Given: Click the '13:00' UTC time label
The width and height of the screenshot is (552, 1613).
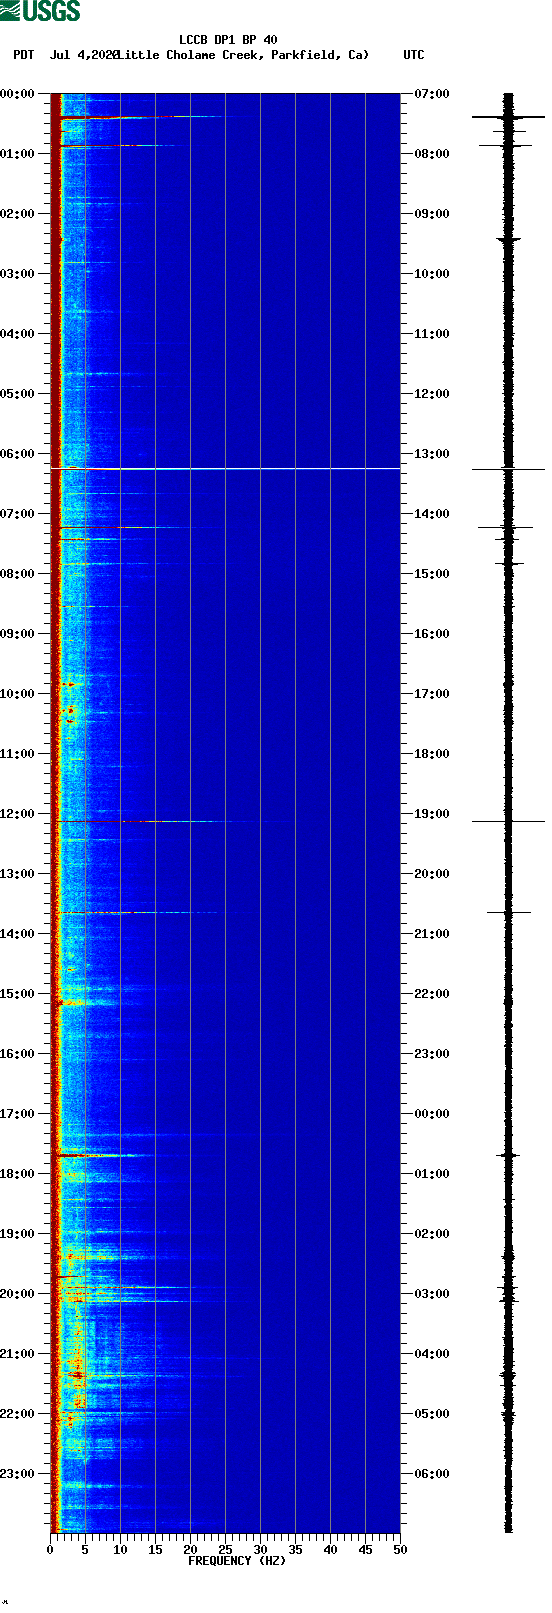Looking at the screenshot, I should (431, 454).
